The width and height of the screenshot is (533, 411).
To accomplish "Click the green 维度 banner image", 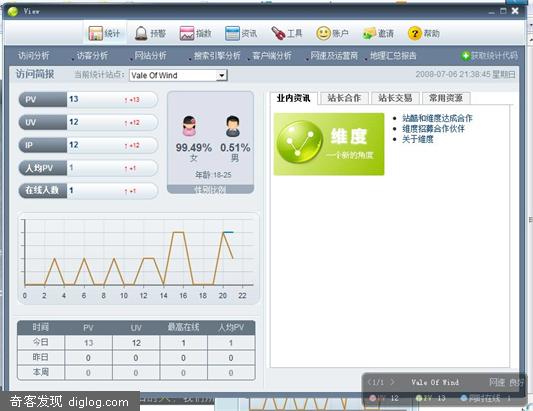I will click(329, 144).
